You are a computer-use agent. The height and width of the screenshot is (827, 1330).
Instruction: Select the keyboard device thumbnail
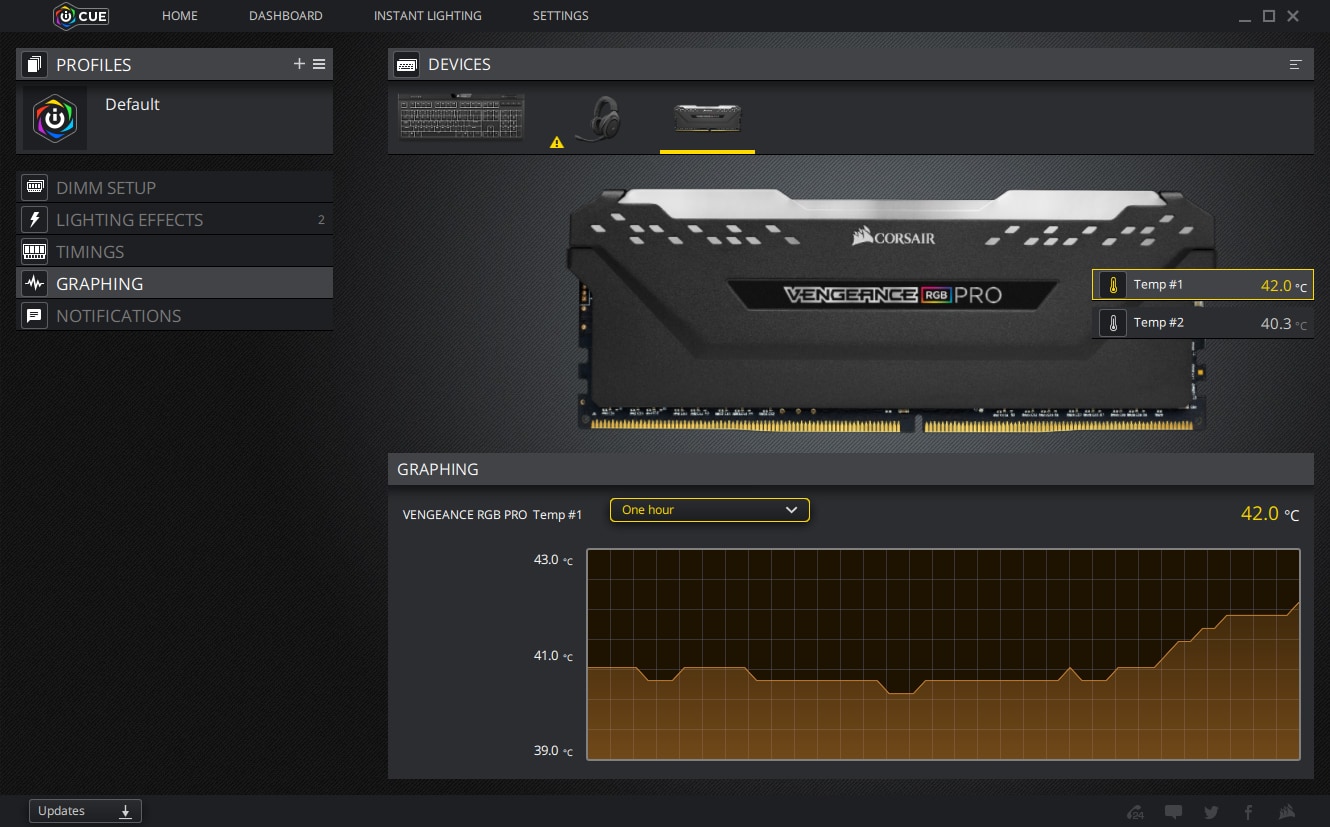tap(461, 118)
